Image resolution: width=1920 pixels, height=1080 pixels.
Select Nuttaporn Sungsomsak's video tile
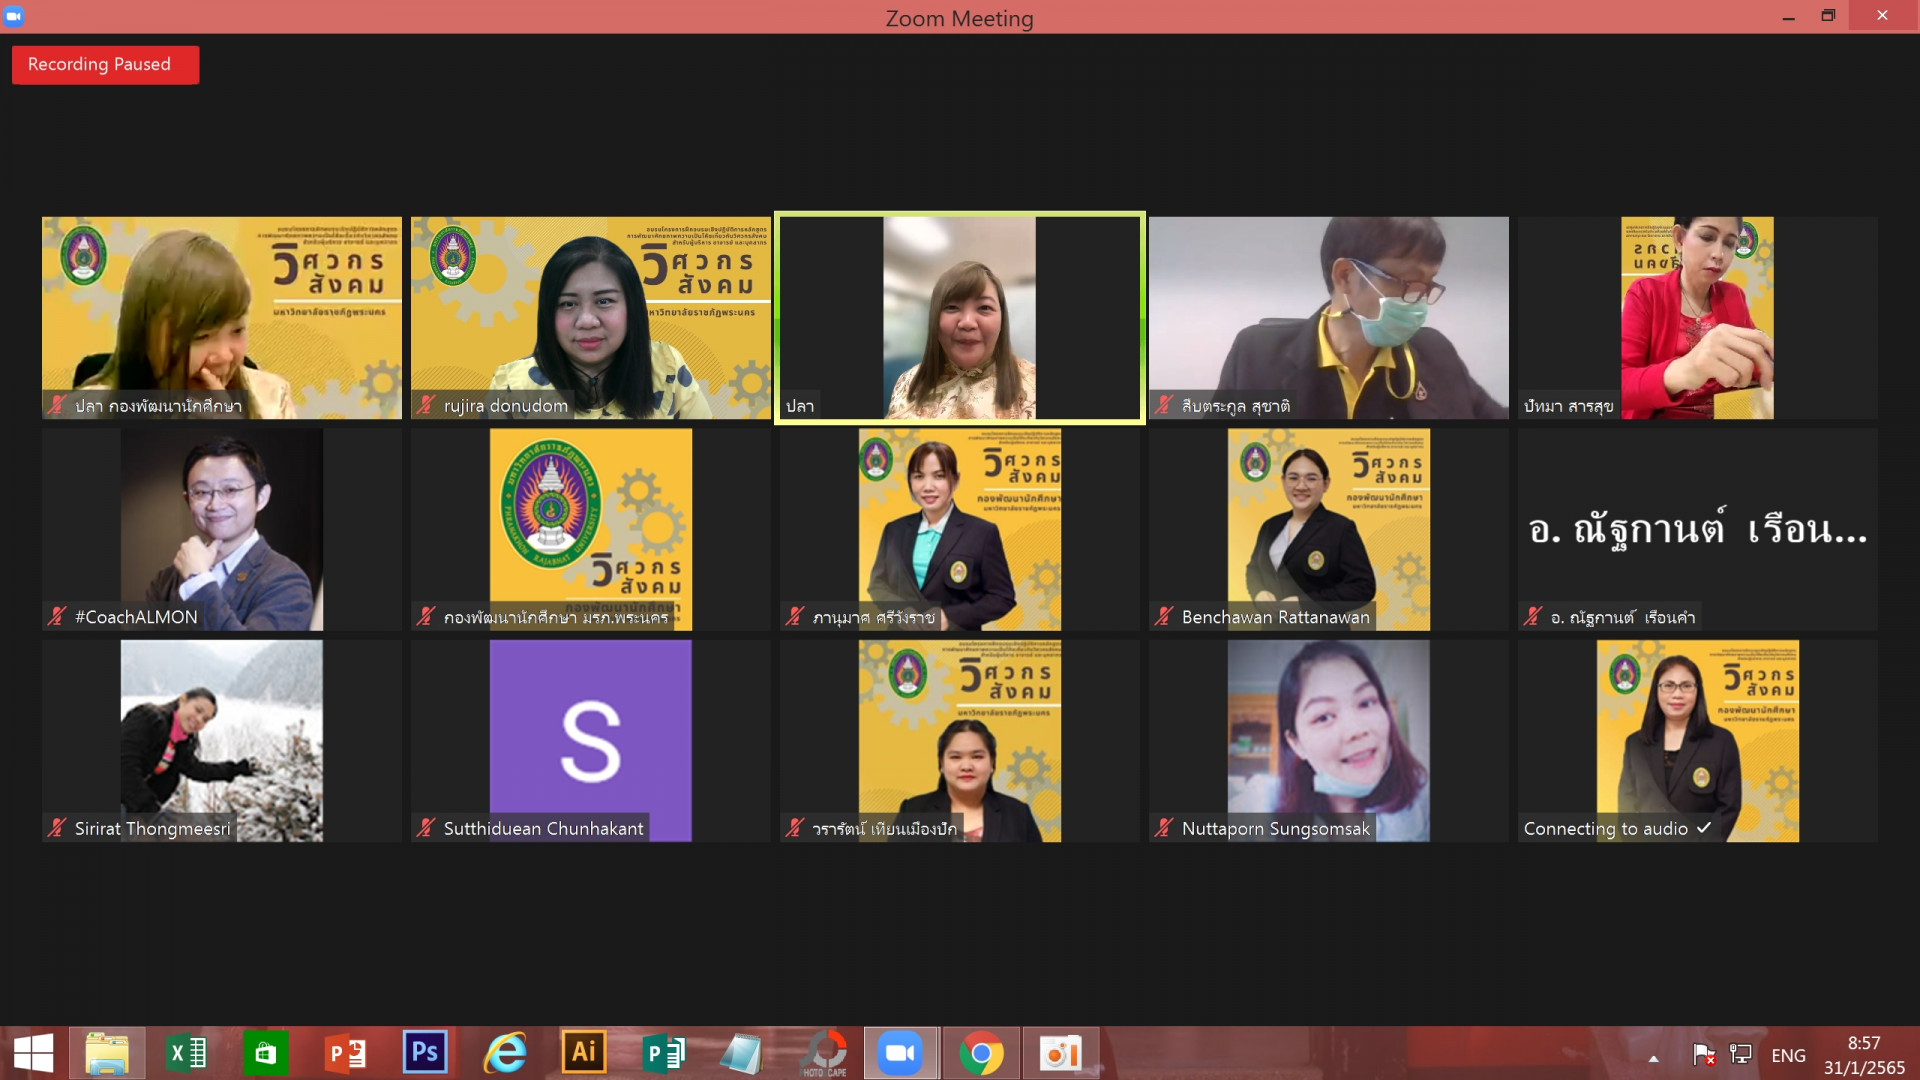point(1329,741)
